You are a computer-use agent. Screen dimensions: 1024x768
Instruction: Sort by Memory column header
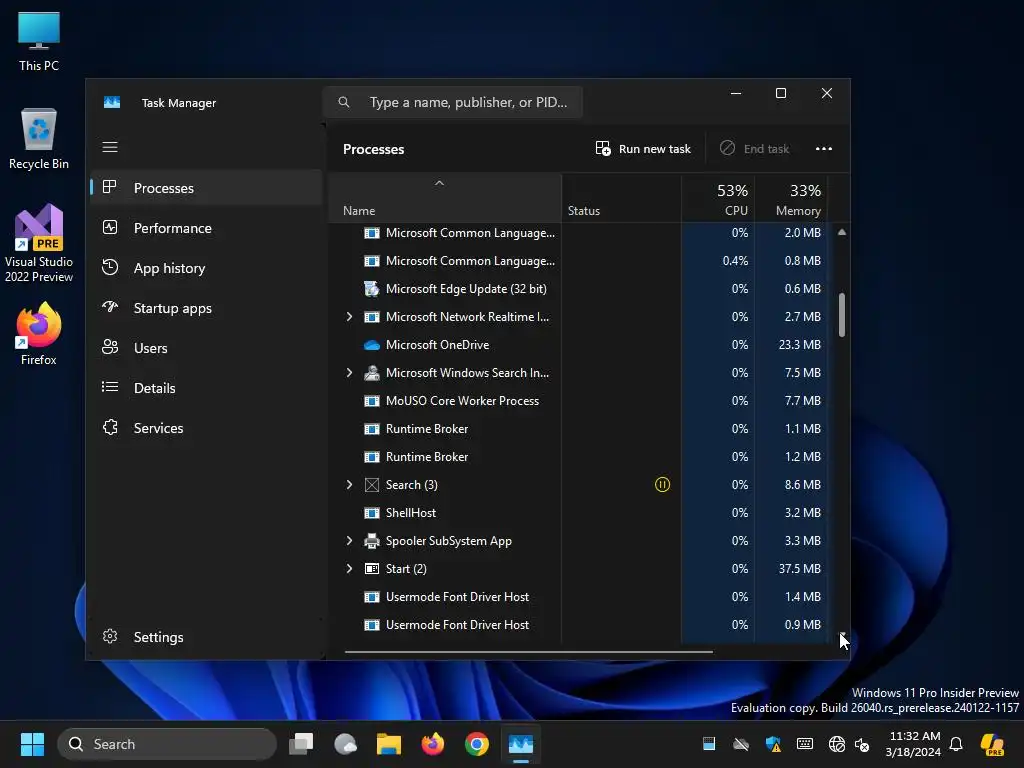[792, 199]
